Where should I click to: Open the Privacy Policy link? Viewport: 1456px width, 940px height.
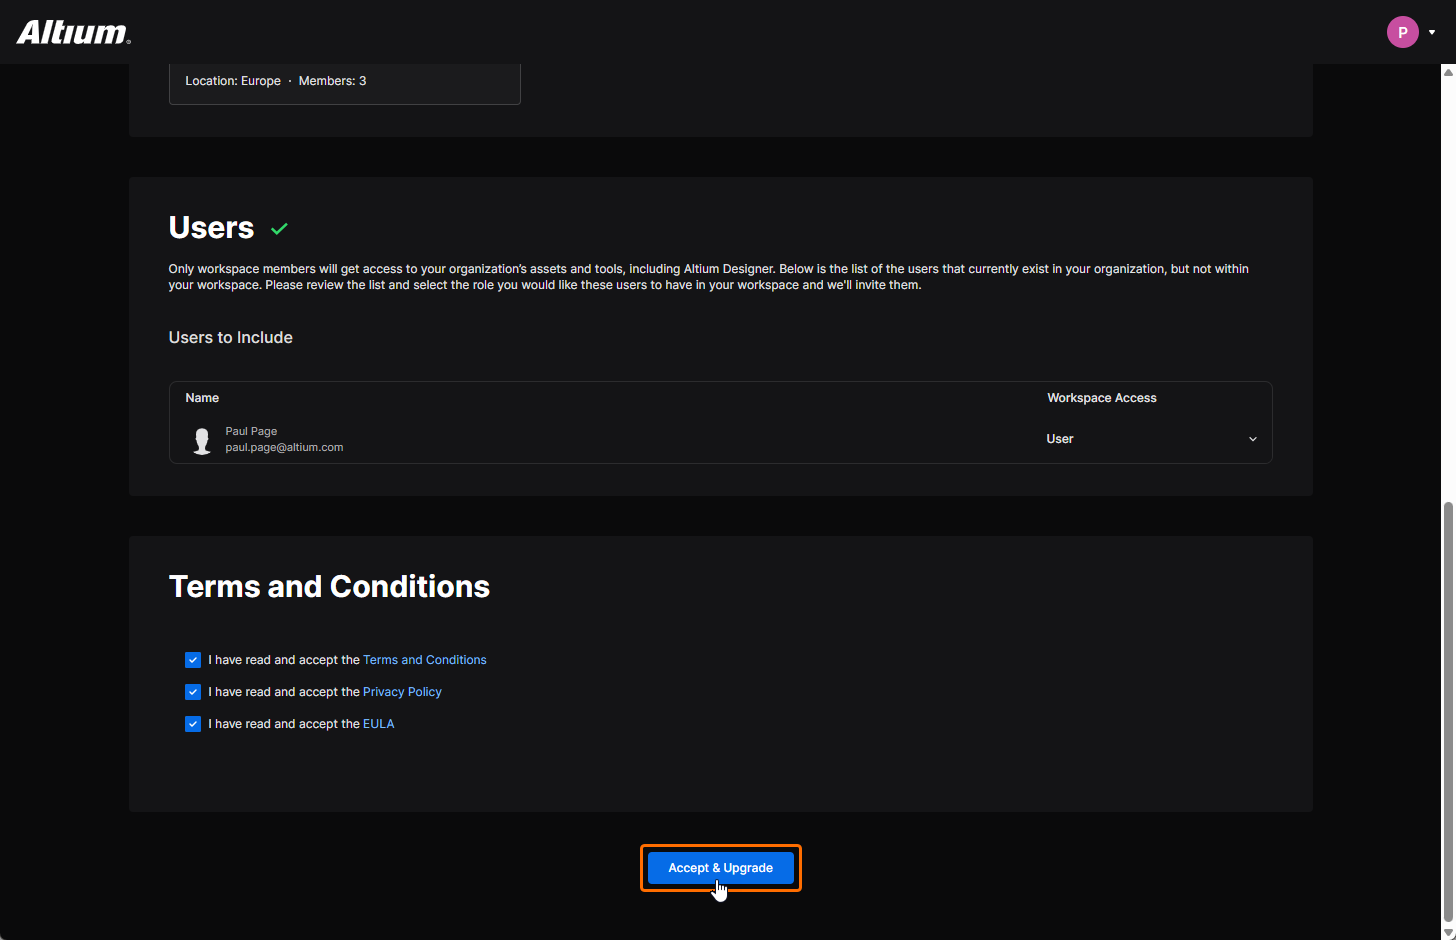(x=402, y=692)
